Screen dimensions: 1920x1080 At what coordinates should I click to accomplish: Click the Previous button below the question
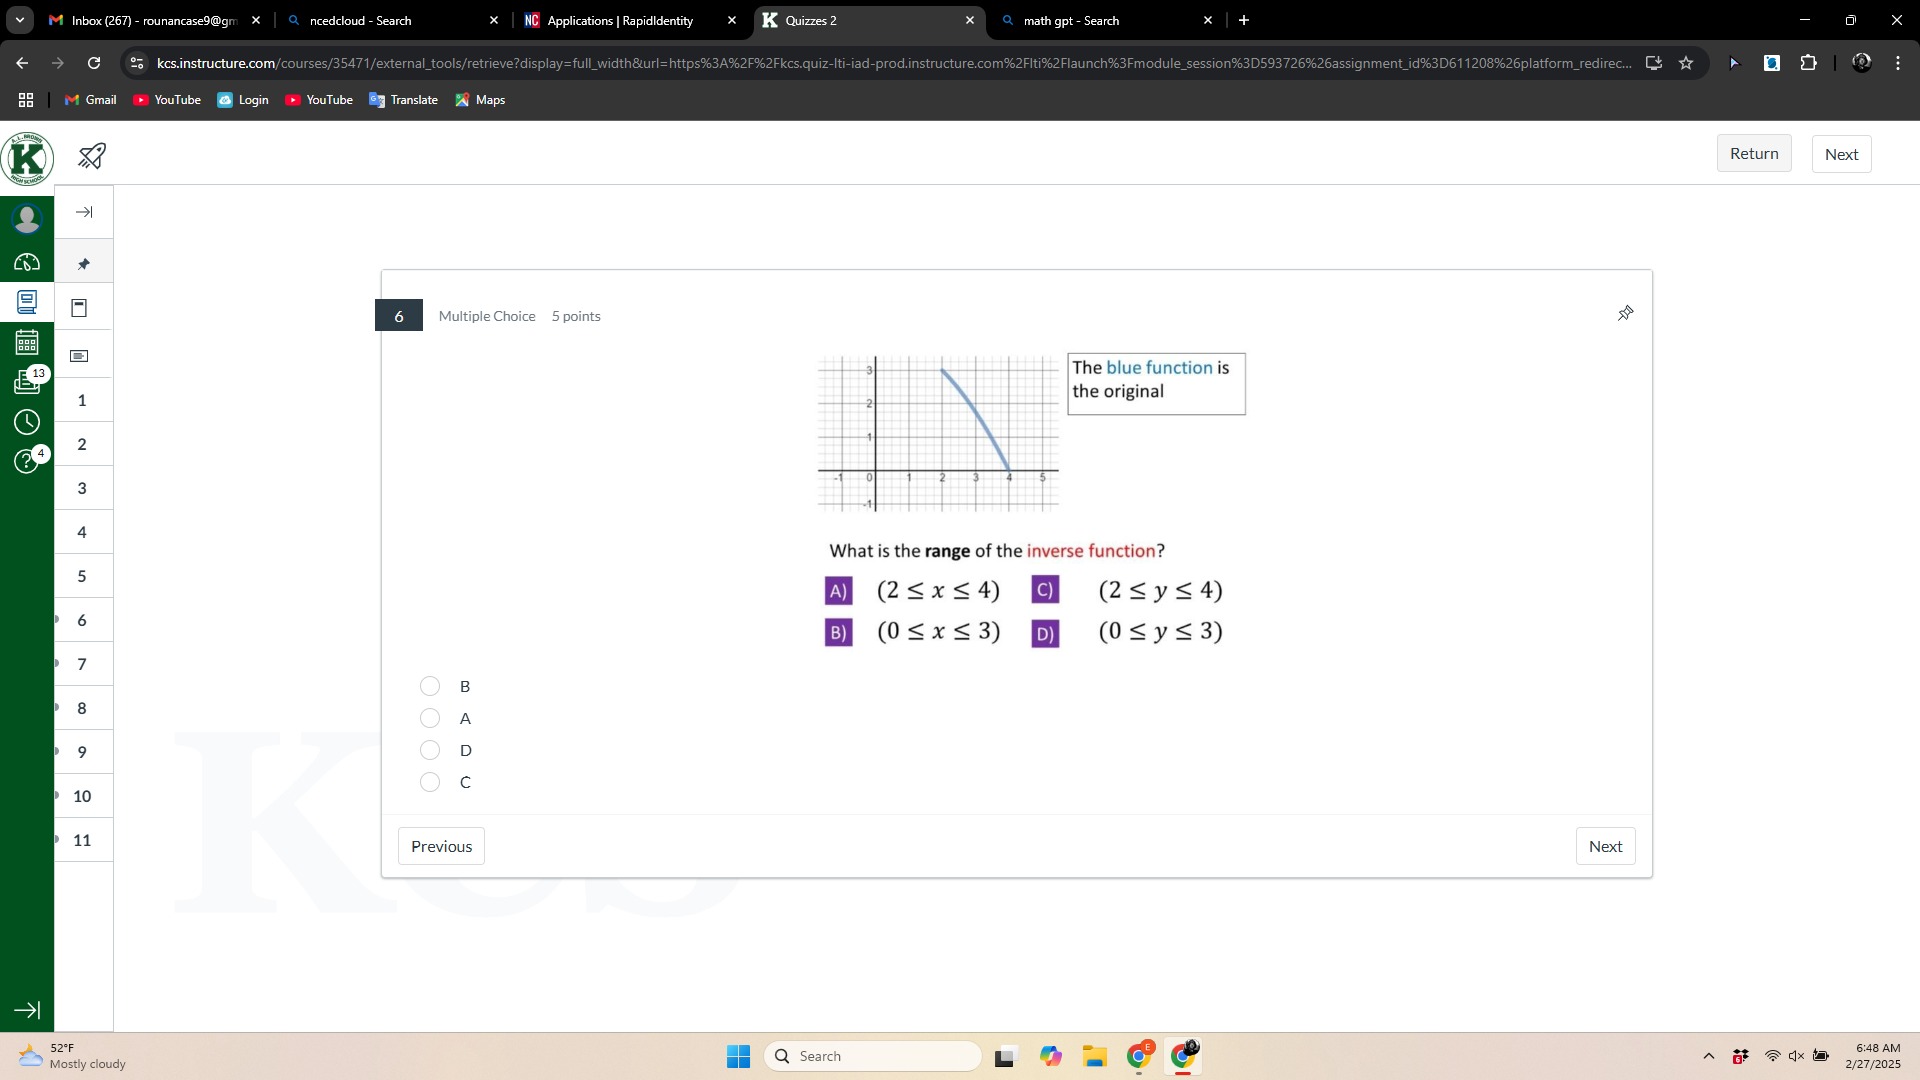441,846
